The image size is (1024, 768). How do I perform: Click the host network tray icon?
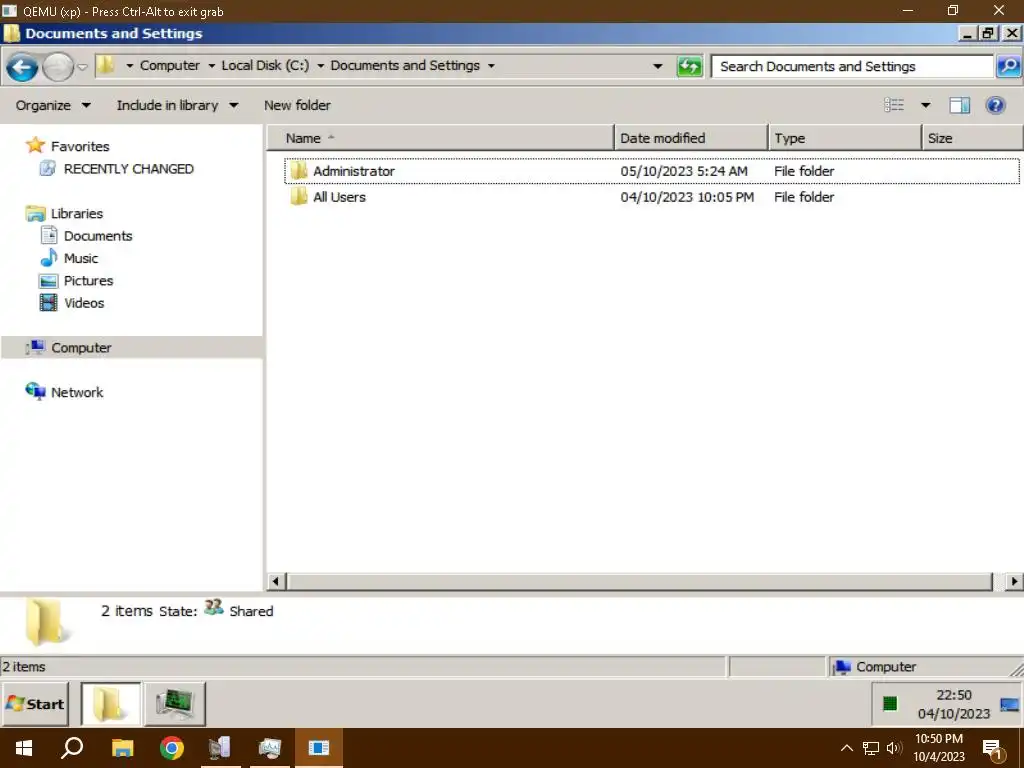pyautogui.click(x=871, y=748)
